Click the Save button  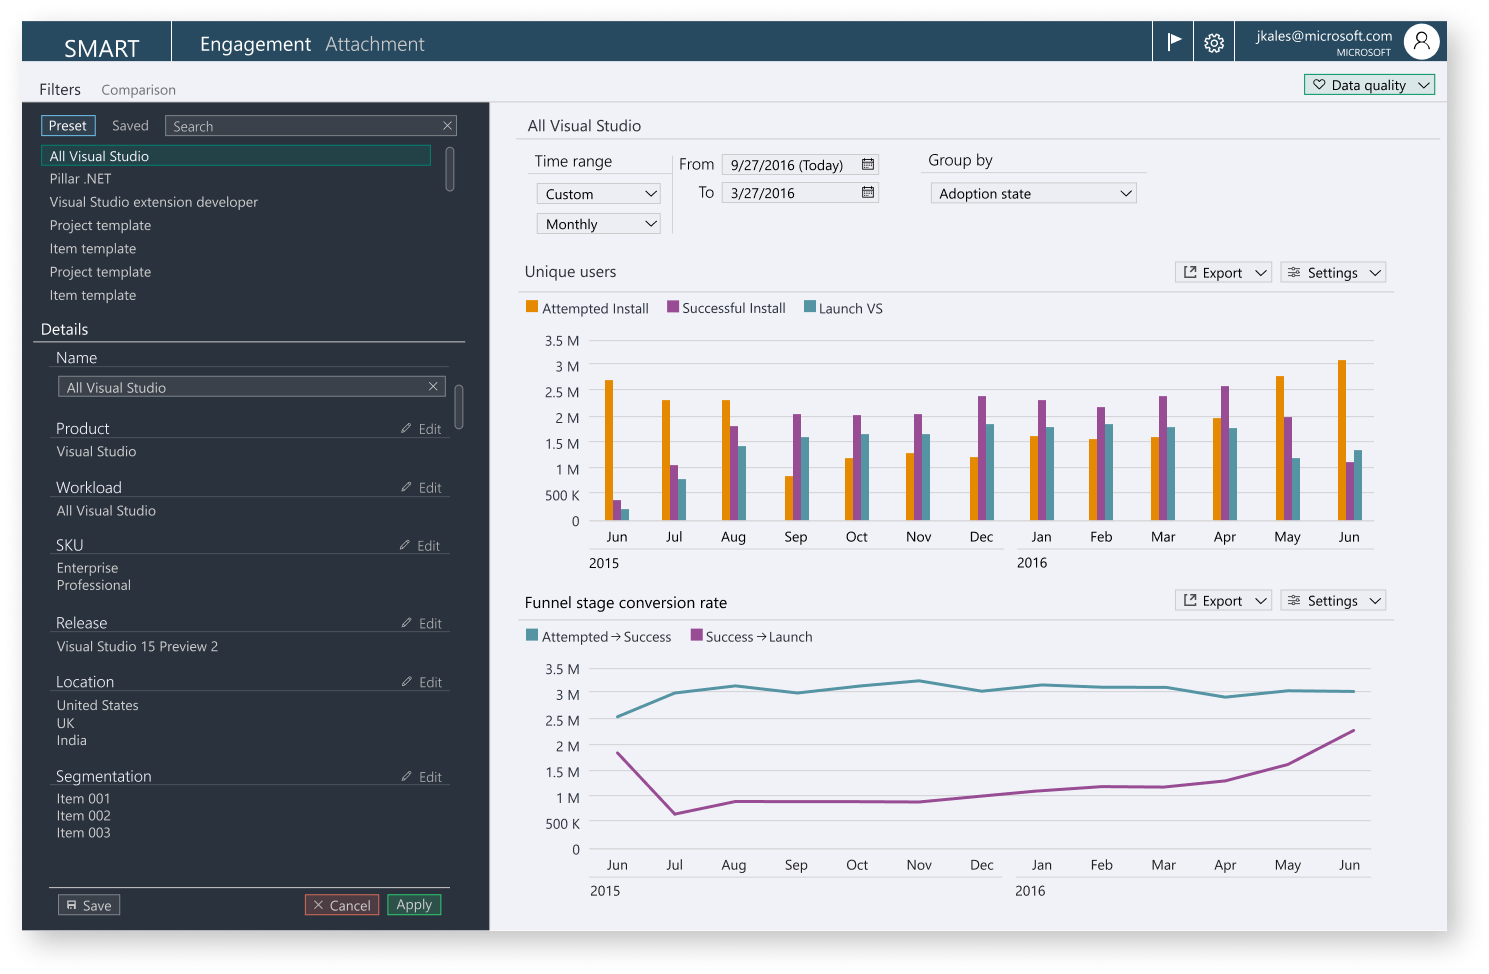pyautogui.click(x=89, y=905)
